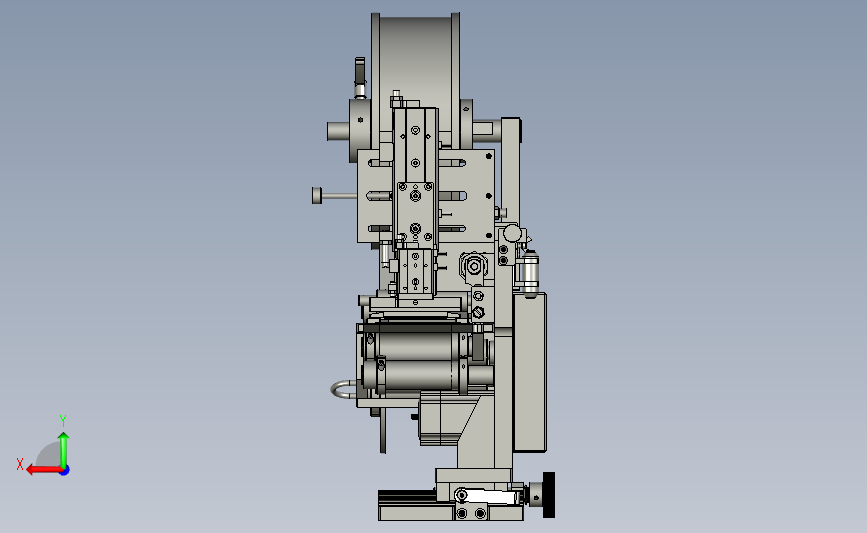
Task: Click the green Y axis arrow of the triad
Action: 64,450
